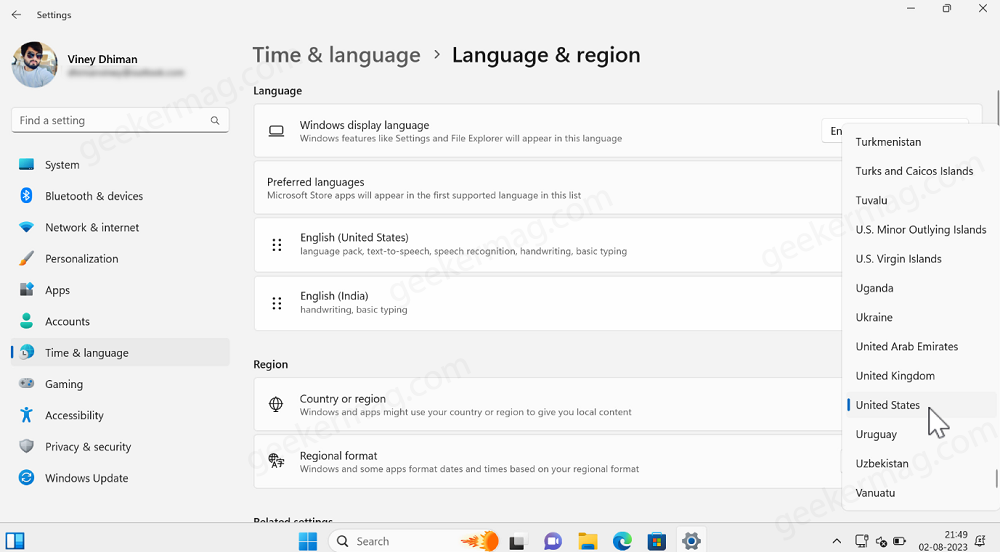Go back using the Settings back arrow
The image size is (1000, 552).
click(x=16, y=15)
